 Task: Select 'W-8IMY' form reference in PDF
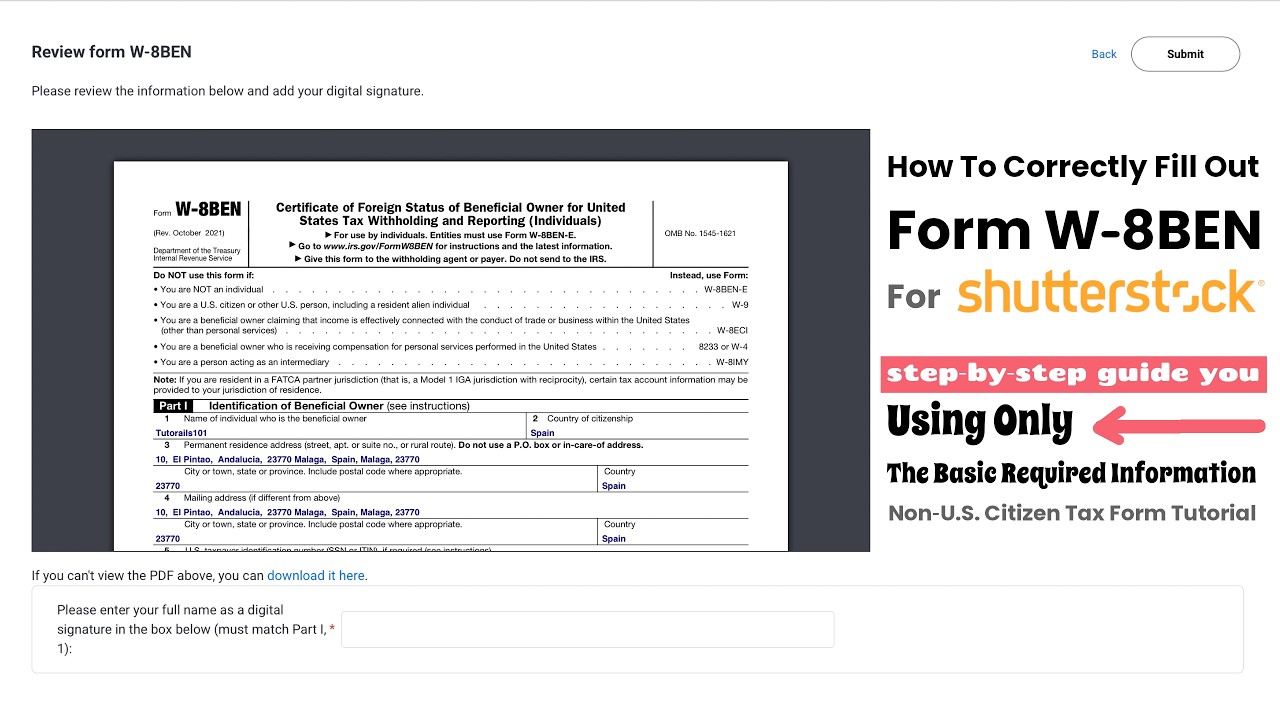(x=732, y=362)
